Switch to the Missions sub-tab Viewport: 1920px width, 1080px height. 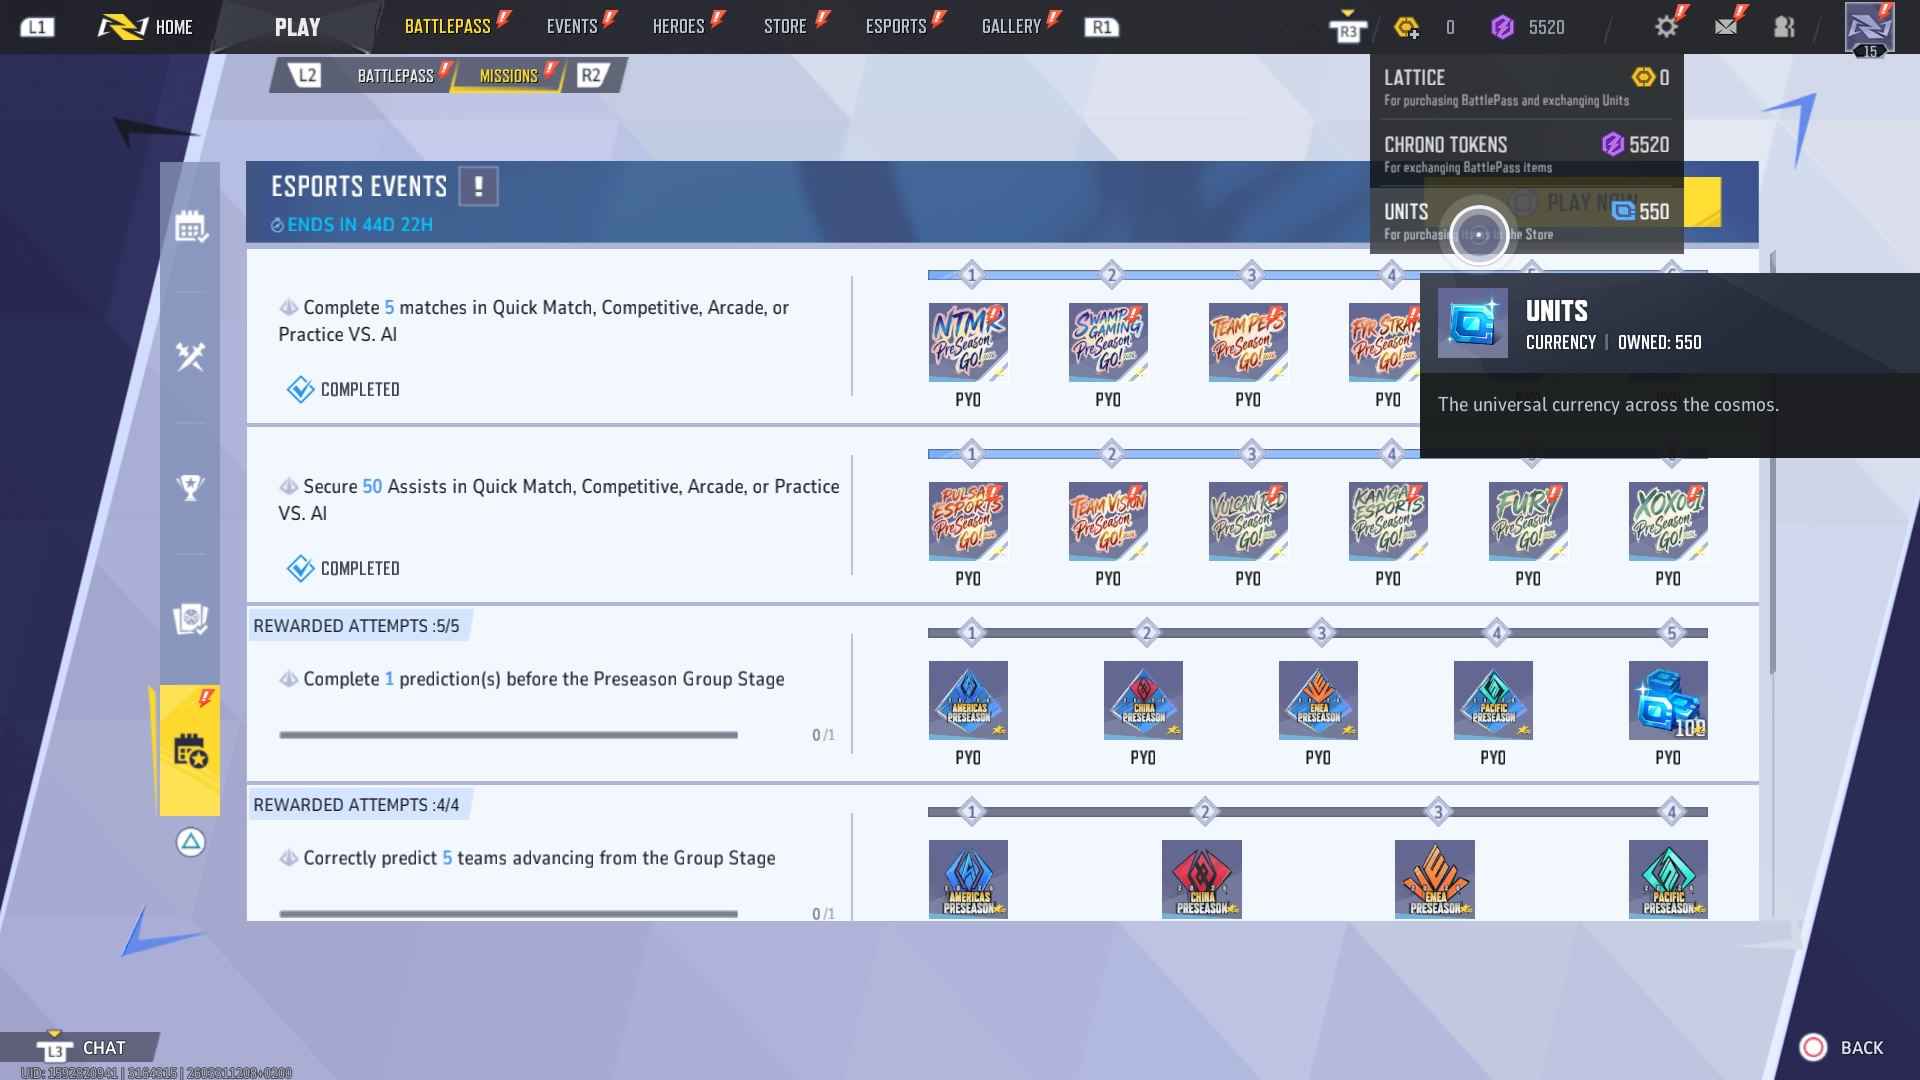pos(508,76)
